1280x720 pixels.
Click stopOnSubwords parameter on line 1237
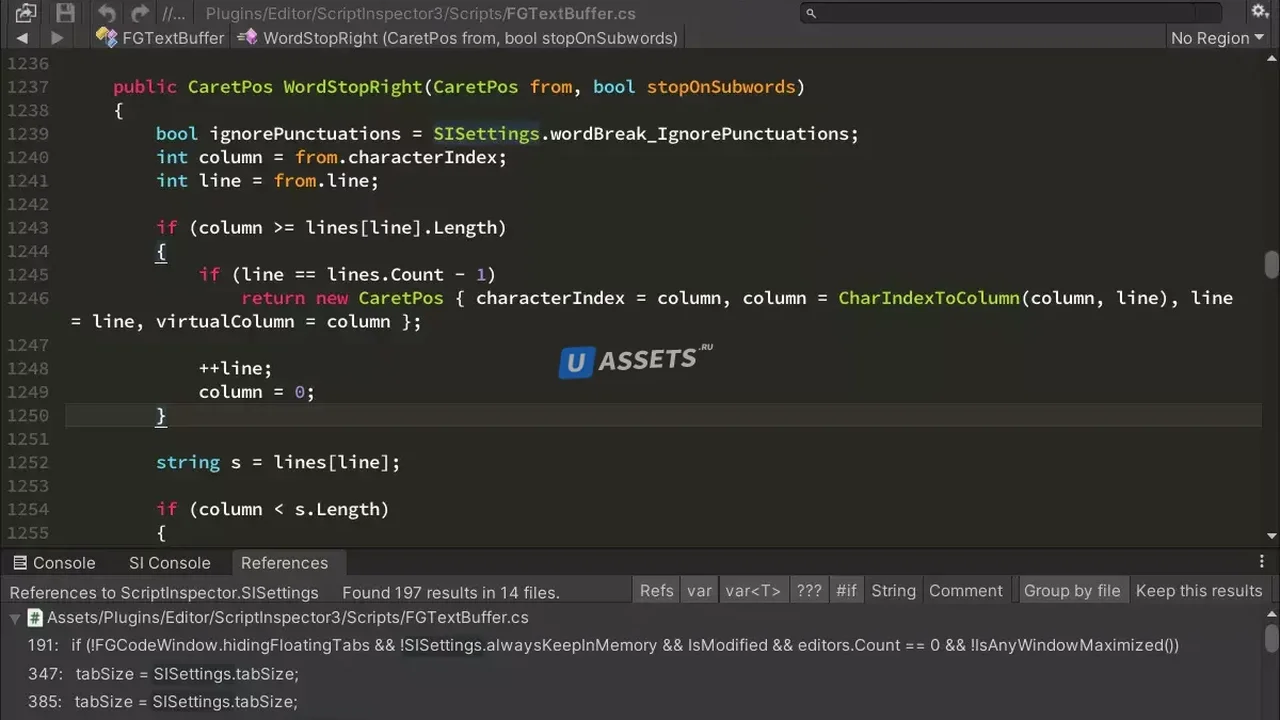point(720,87)
